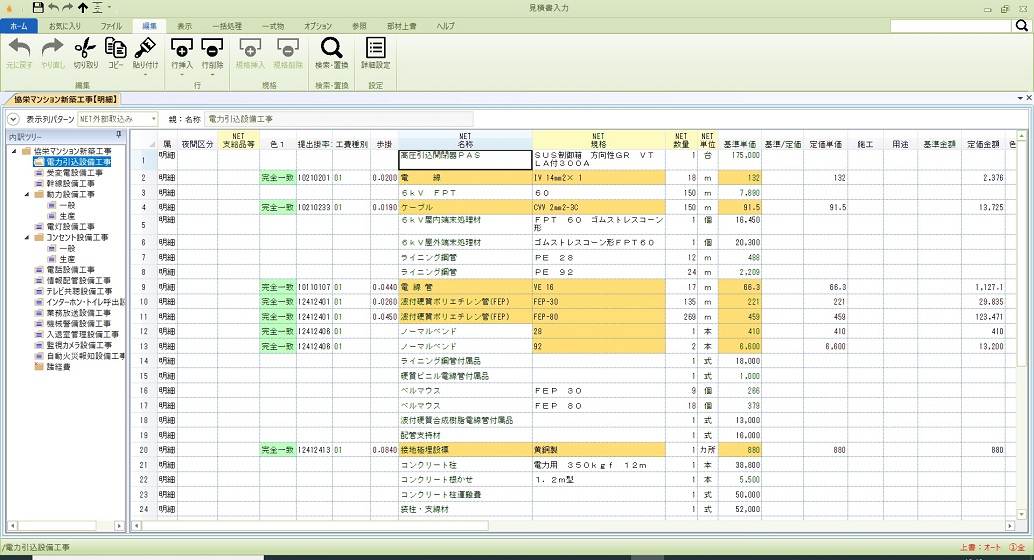The width and height of the screenshot is (1034, 560).
Task: Open the ヘルプ ribbon tab
Action: click(x=446, y=26)
